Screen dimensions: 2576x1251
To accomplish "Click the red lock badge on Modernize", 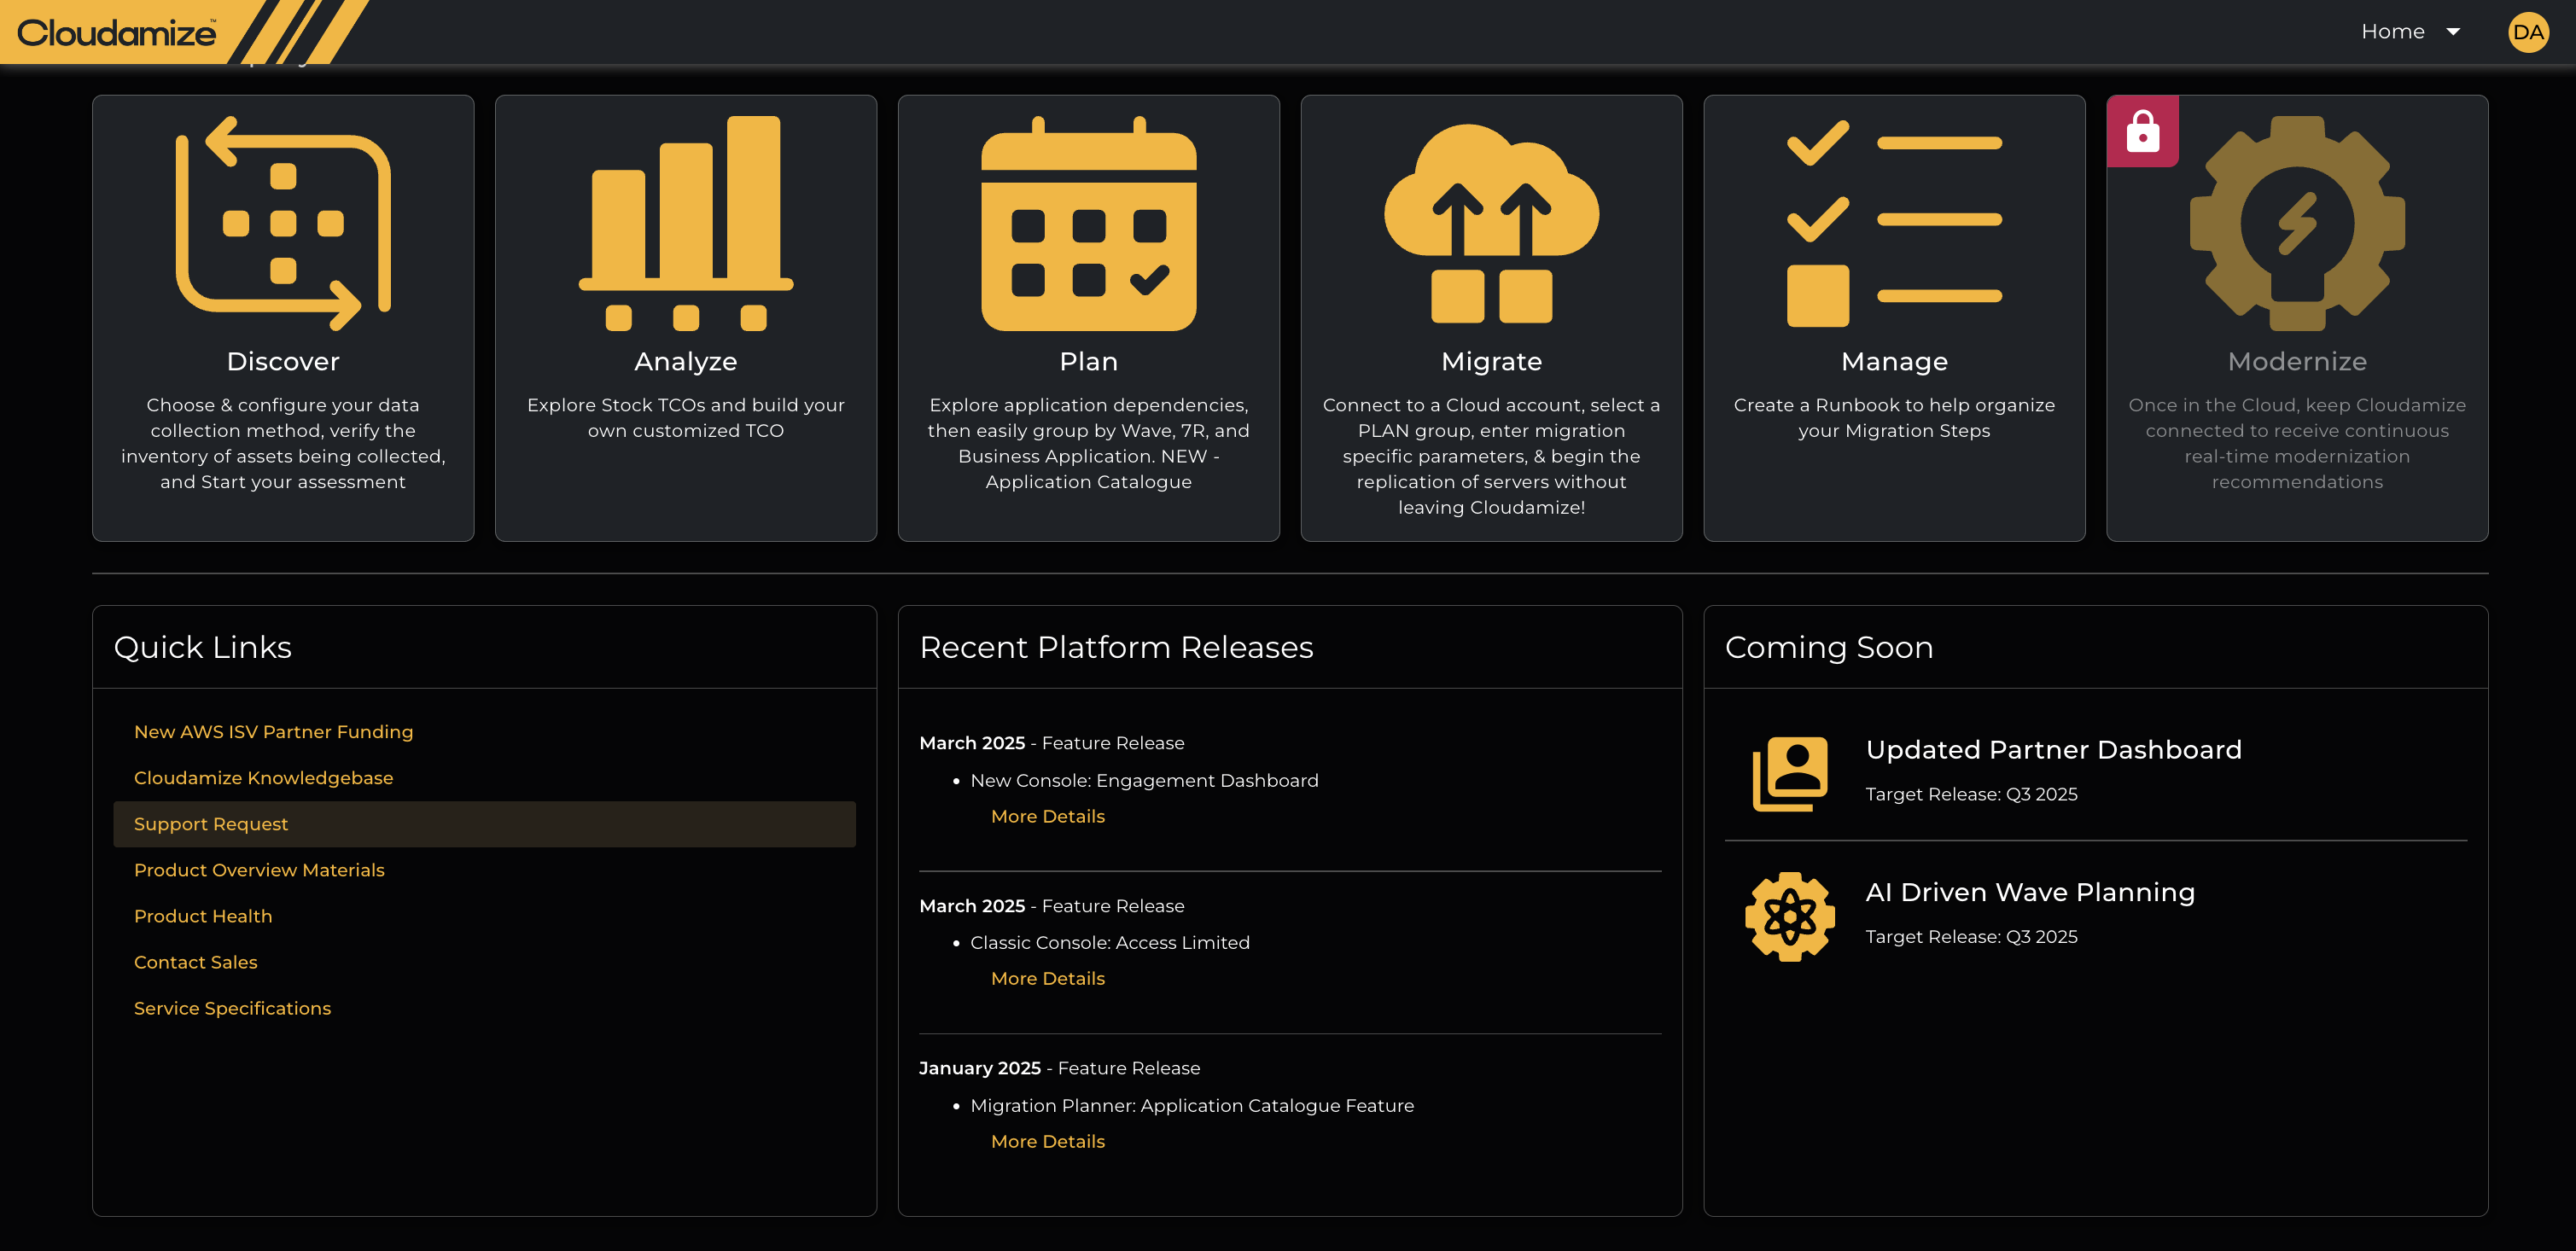I will click(x=2142, y=132).
